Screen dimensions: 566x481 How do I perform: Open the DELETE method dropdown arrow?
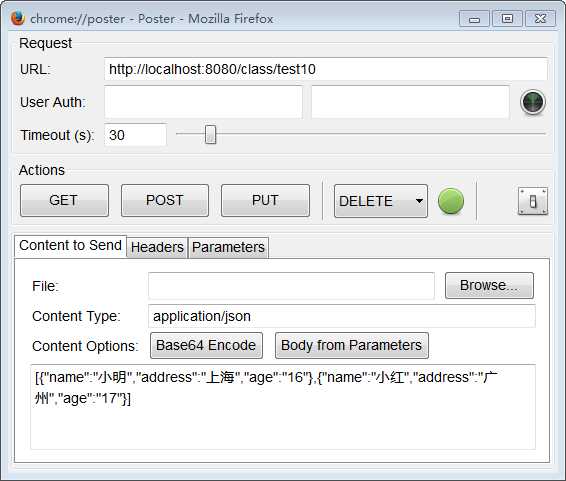pyautogui.click(x=419, y=201)
